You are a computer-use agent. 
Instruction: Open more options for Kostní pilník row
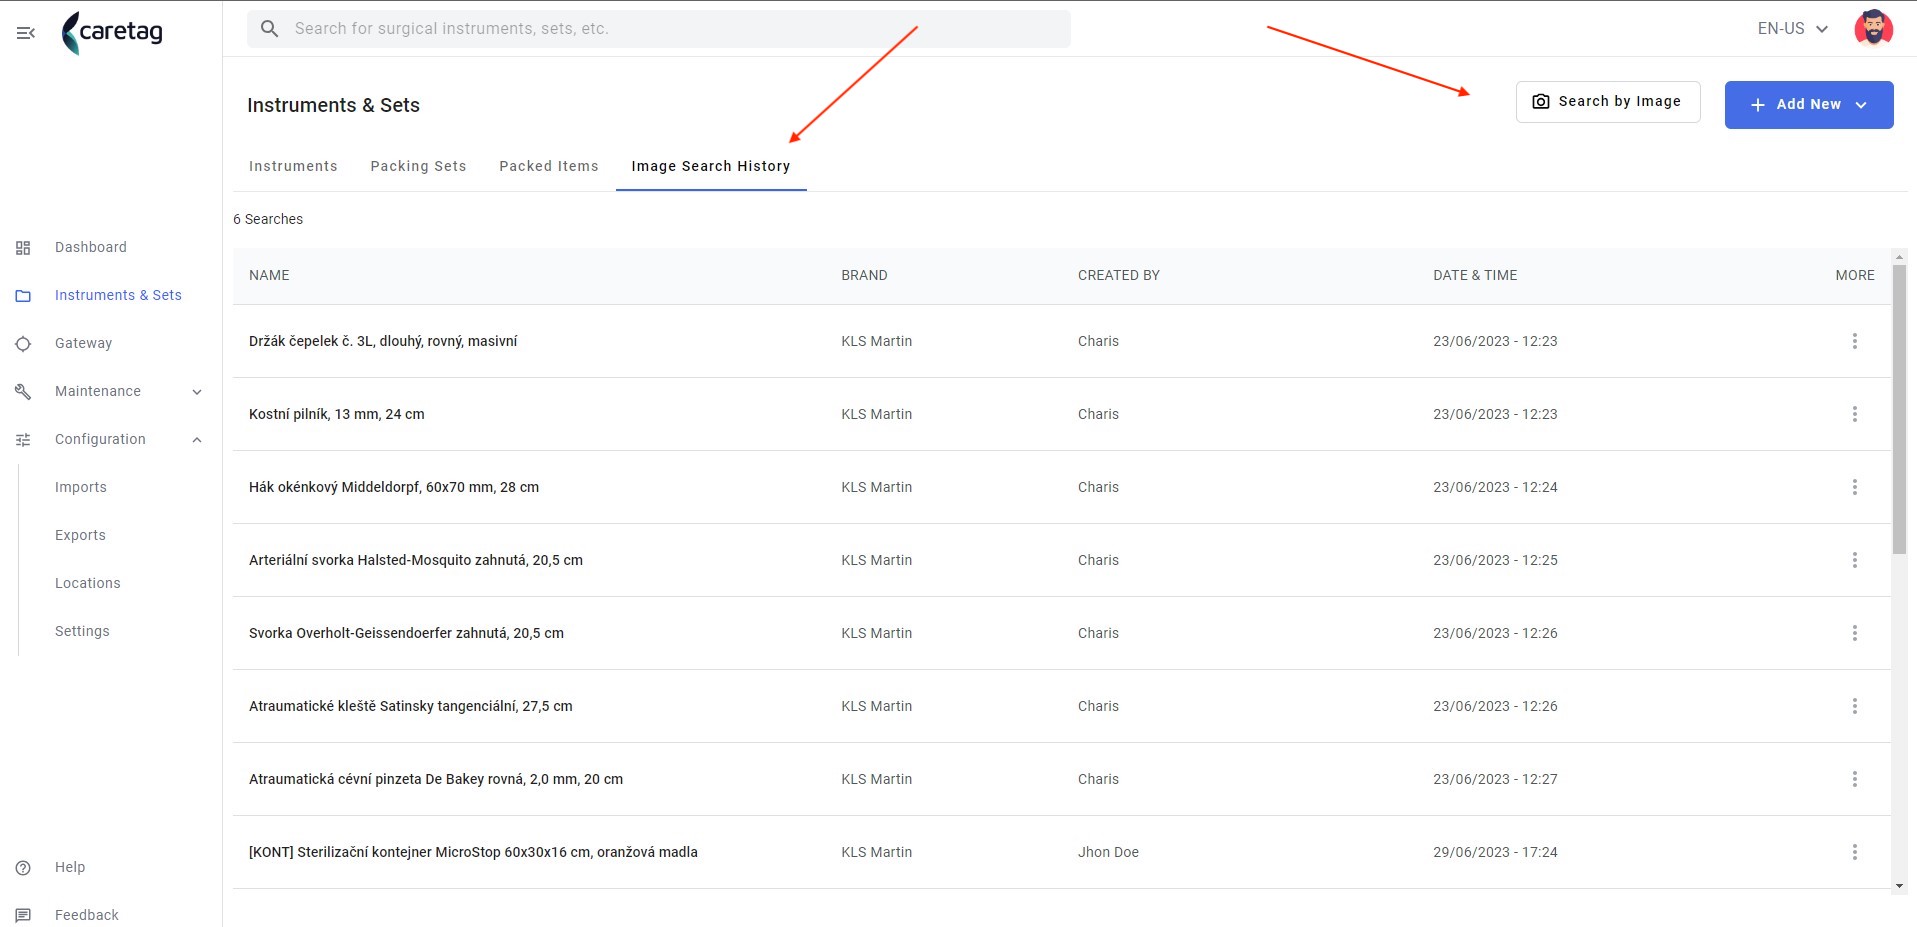click(1854, 414)
